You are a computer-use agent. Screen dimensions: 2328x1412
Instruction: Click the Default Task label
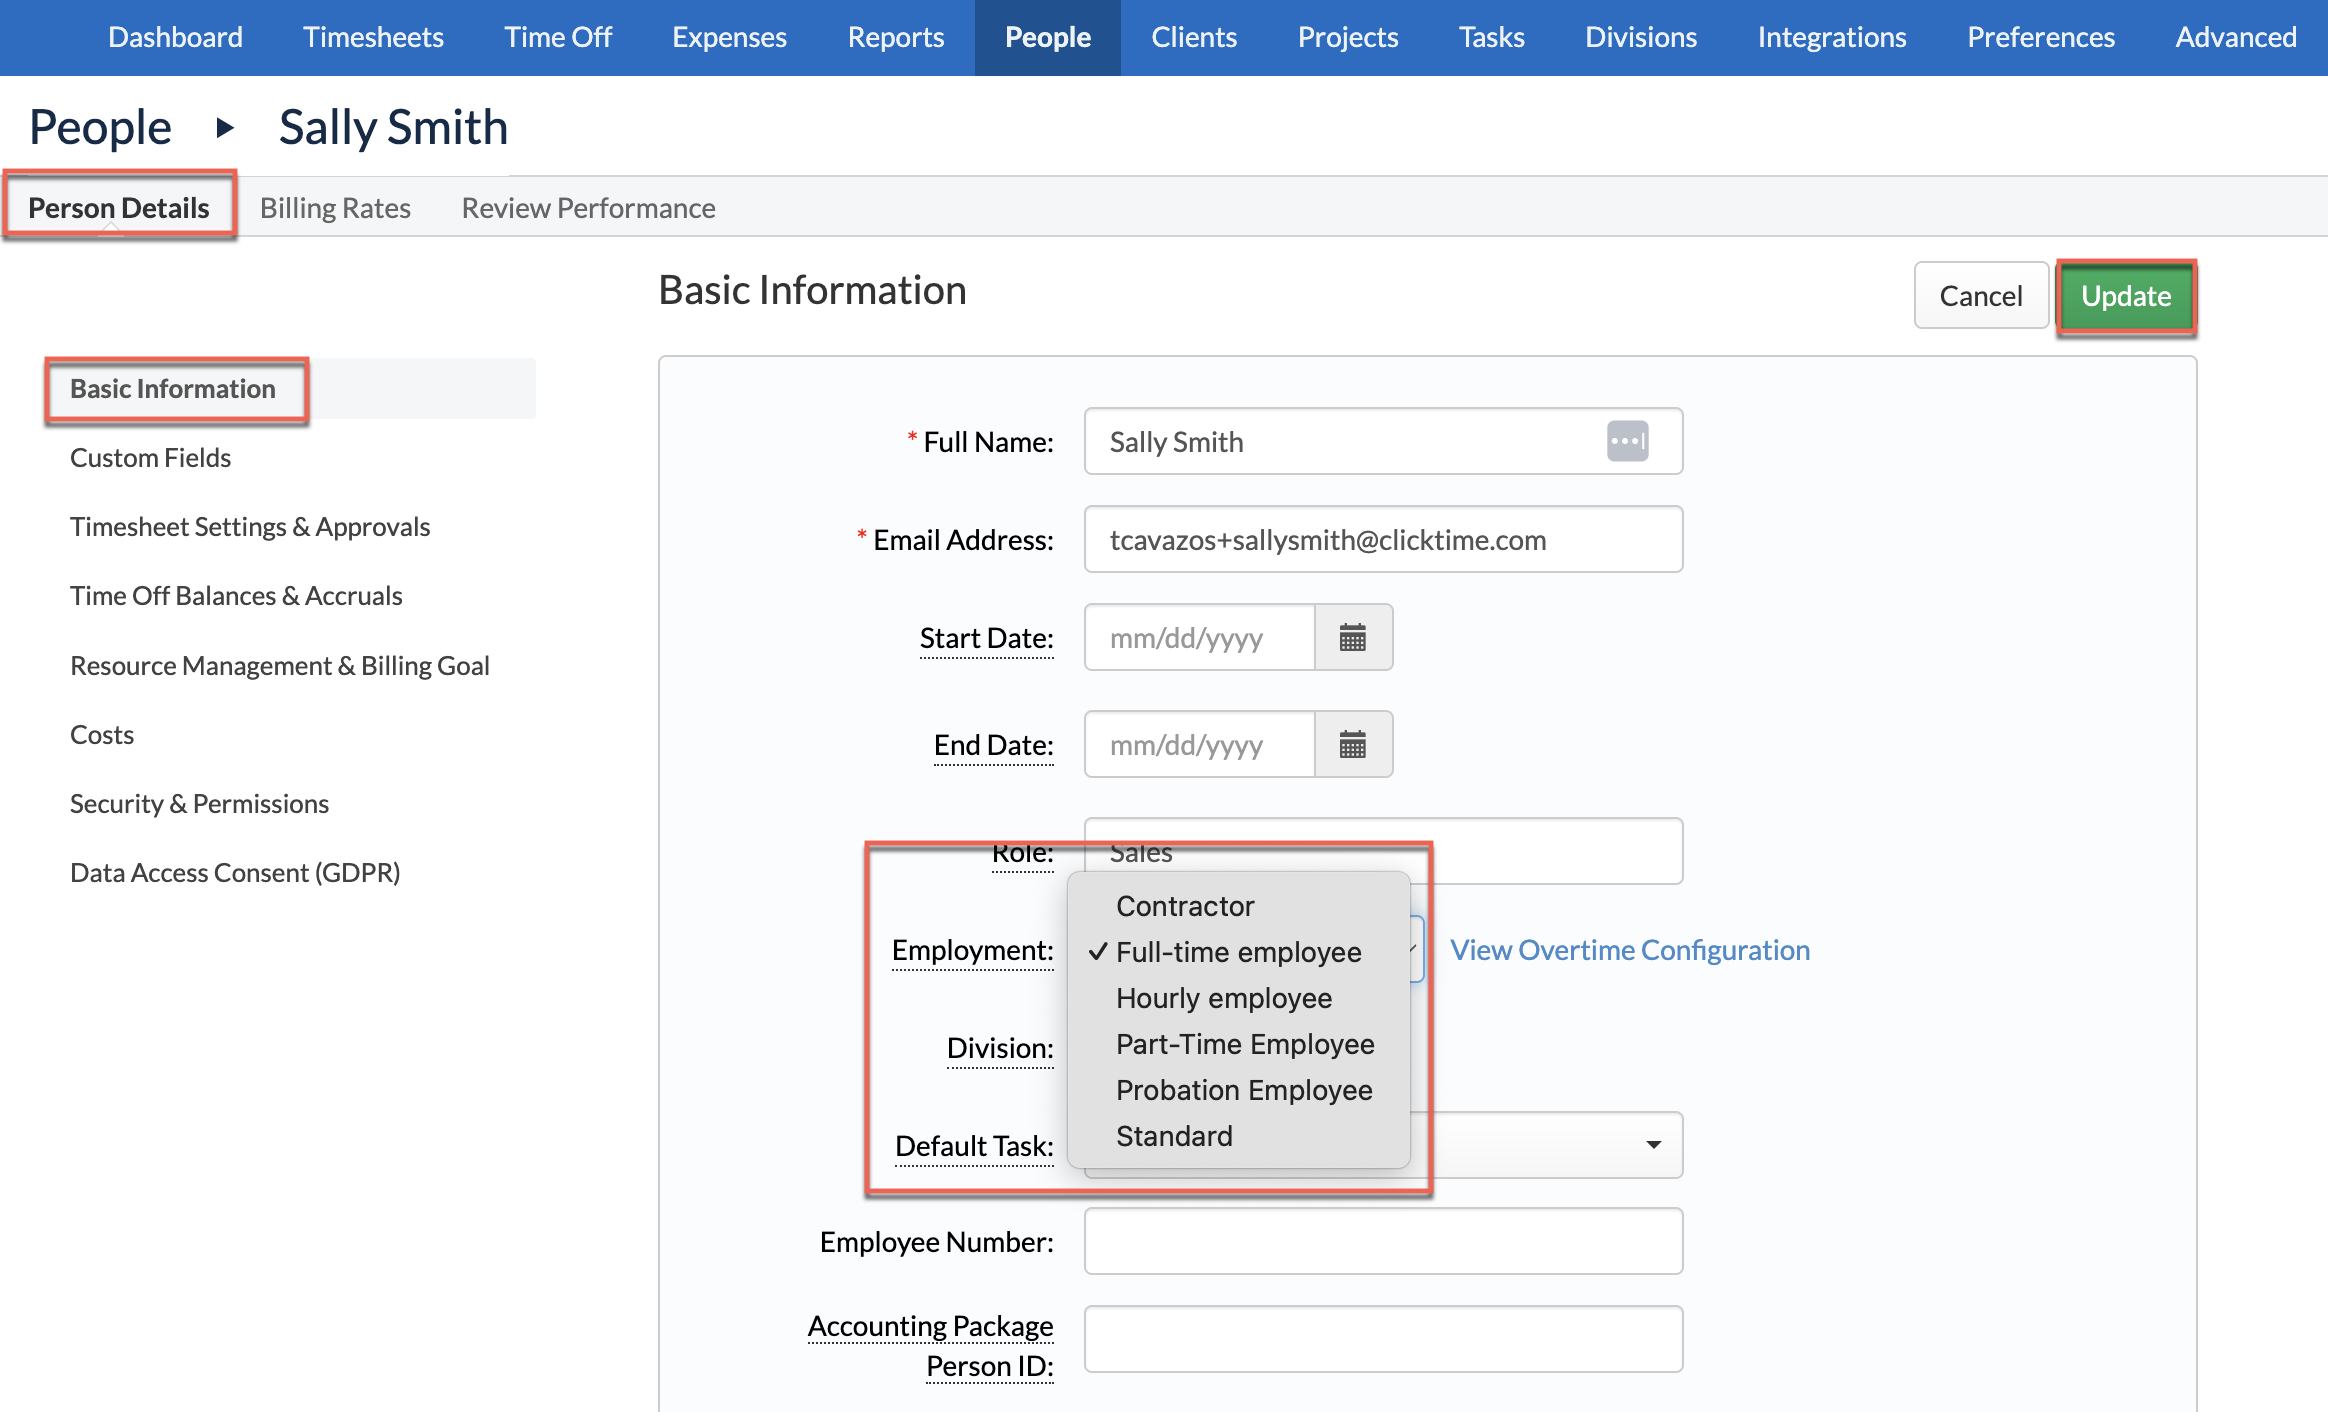click(x=974, y=1146)
